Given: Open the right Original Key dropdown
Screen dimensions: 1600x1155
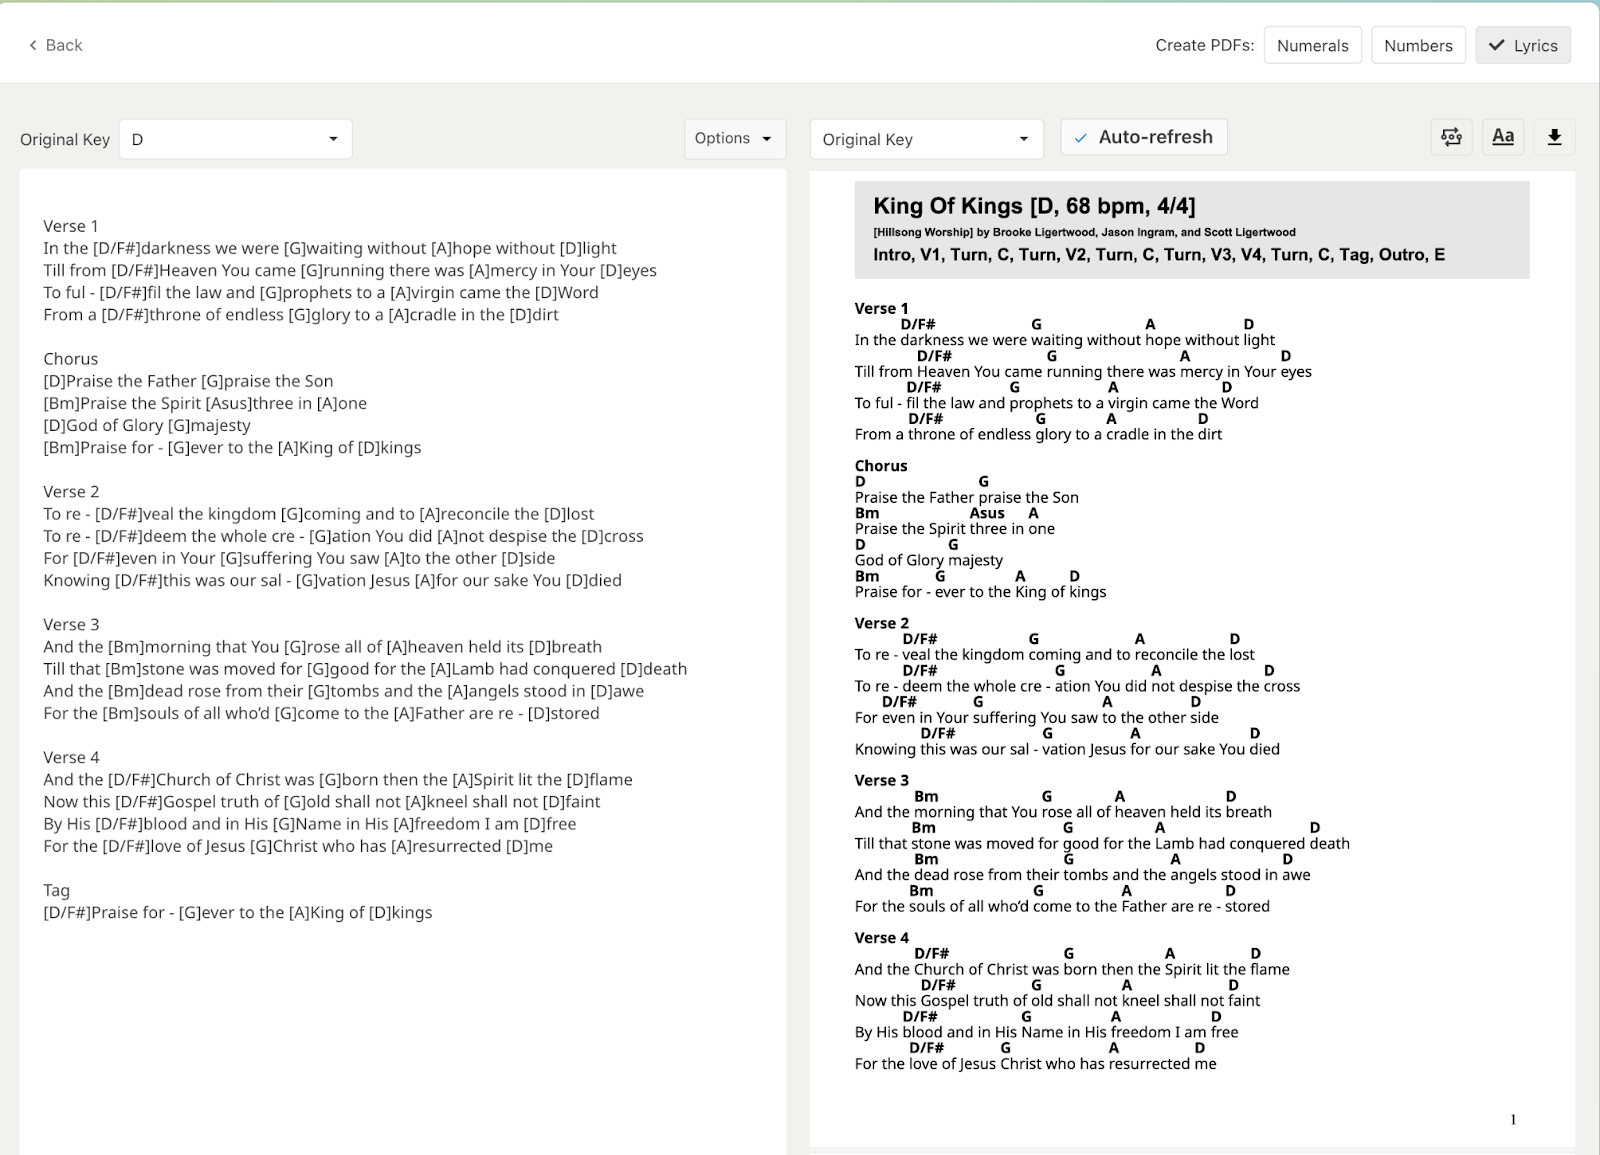Looking at the screenshot, I should (925, 139).
